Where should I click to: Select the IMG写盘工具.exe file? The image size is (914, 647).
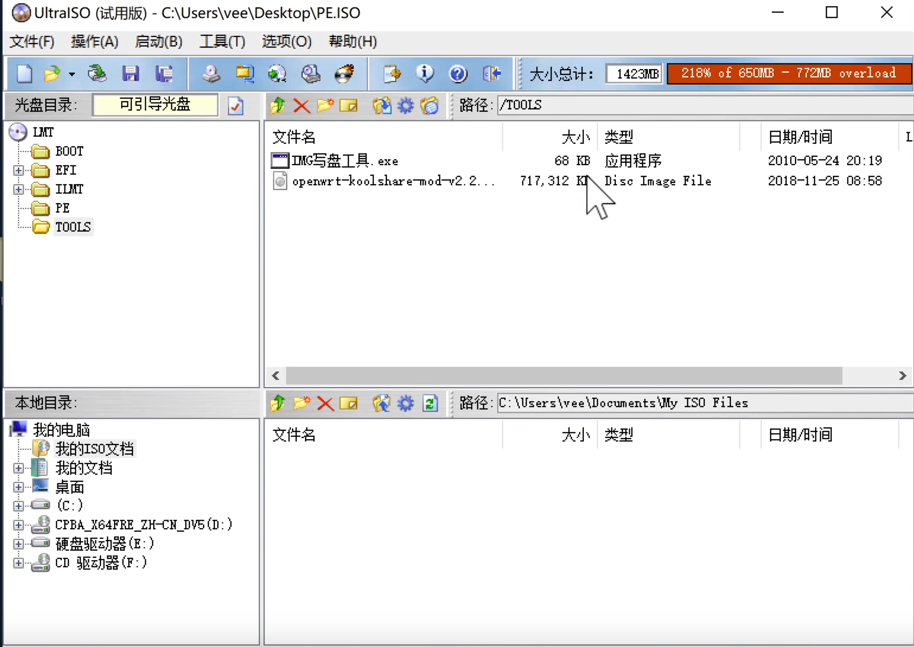[344, 160]
